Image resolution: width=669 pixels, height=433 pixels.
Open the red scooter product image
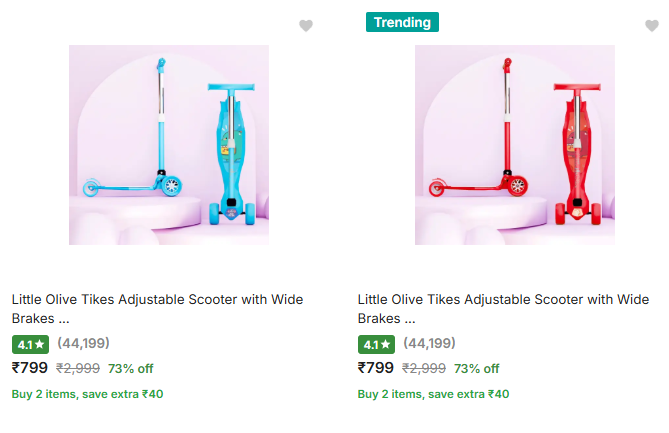pos(514,145)
